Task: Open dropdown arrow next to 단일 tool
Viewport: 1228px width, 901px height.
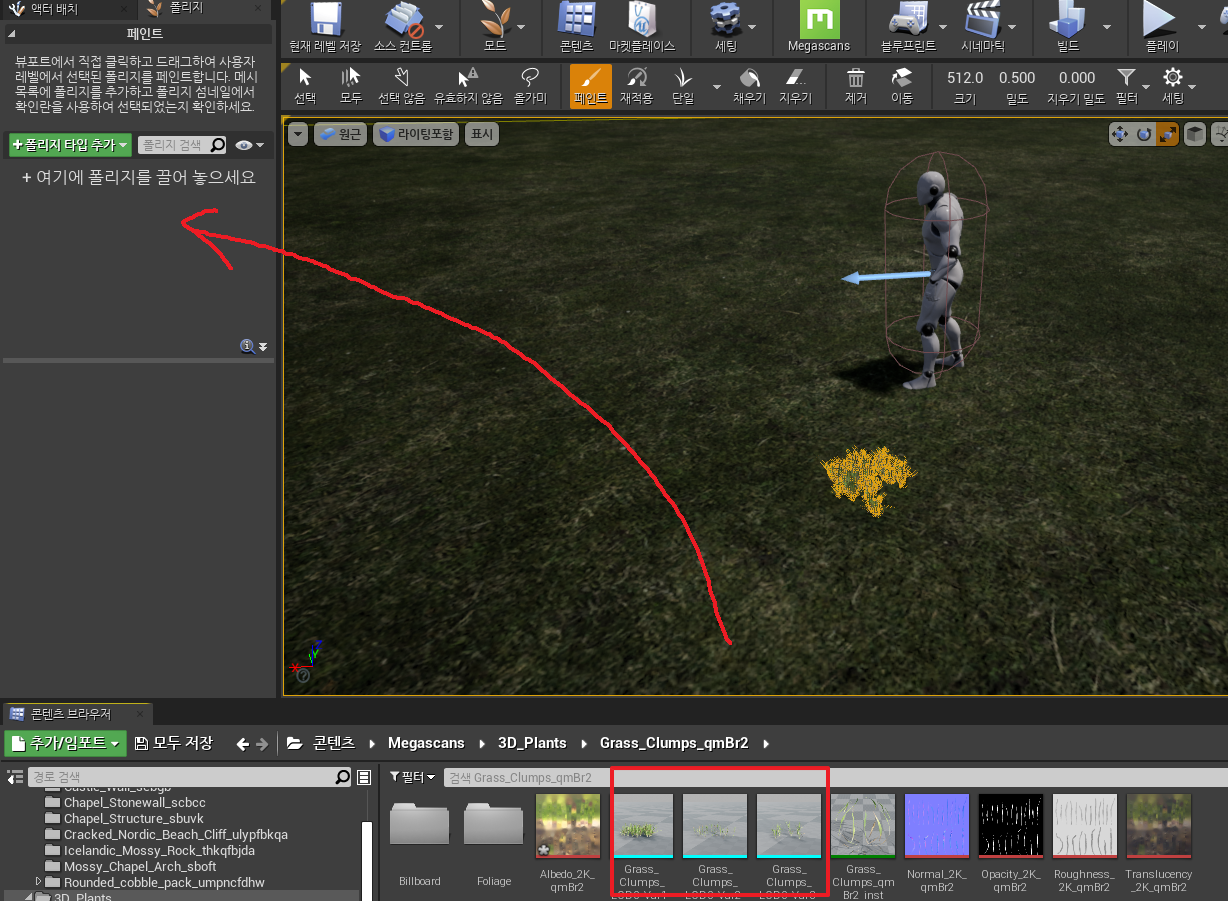Action: 716,87
